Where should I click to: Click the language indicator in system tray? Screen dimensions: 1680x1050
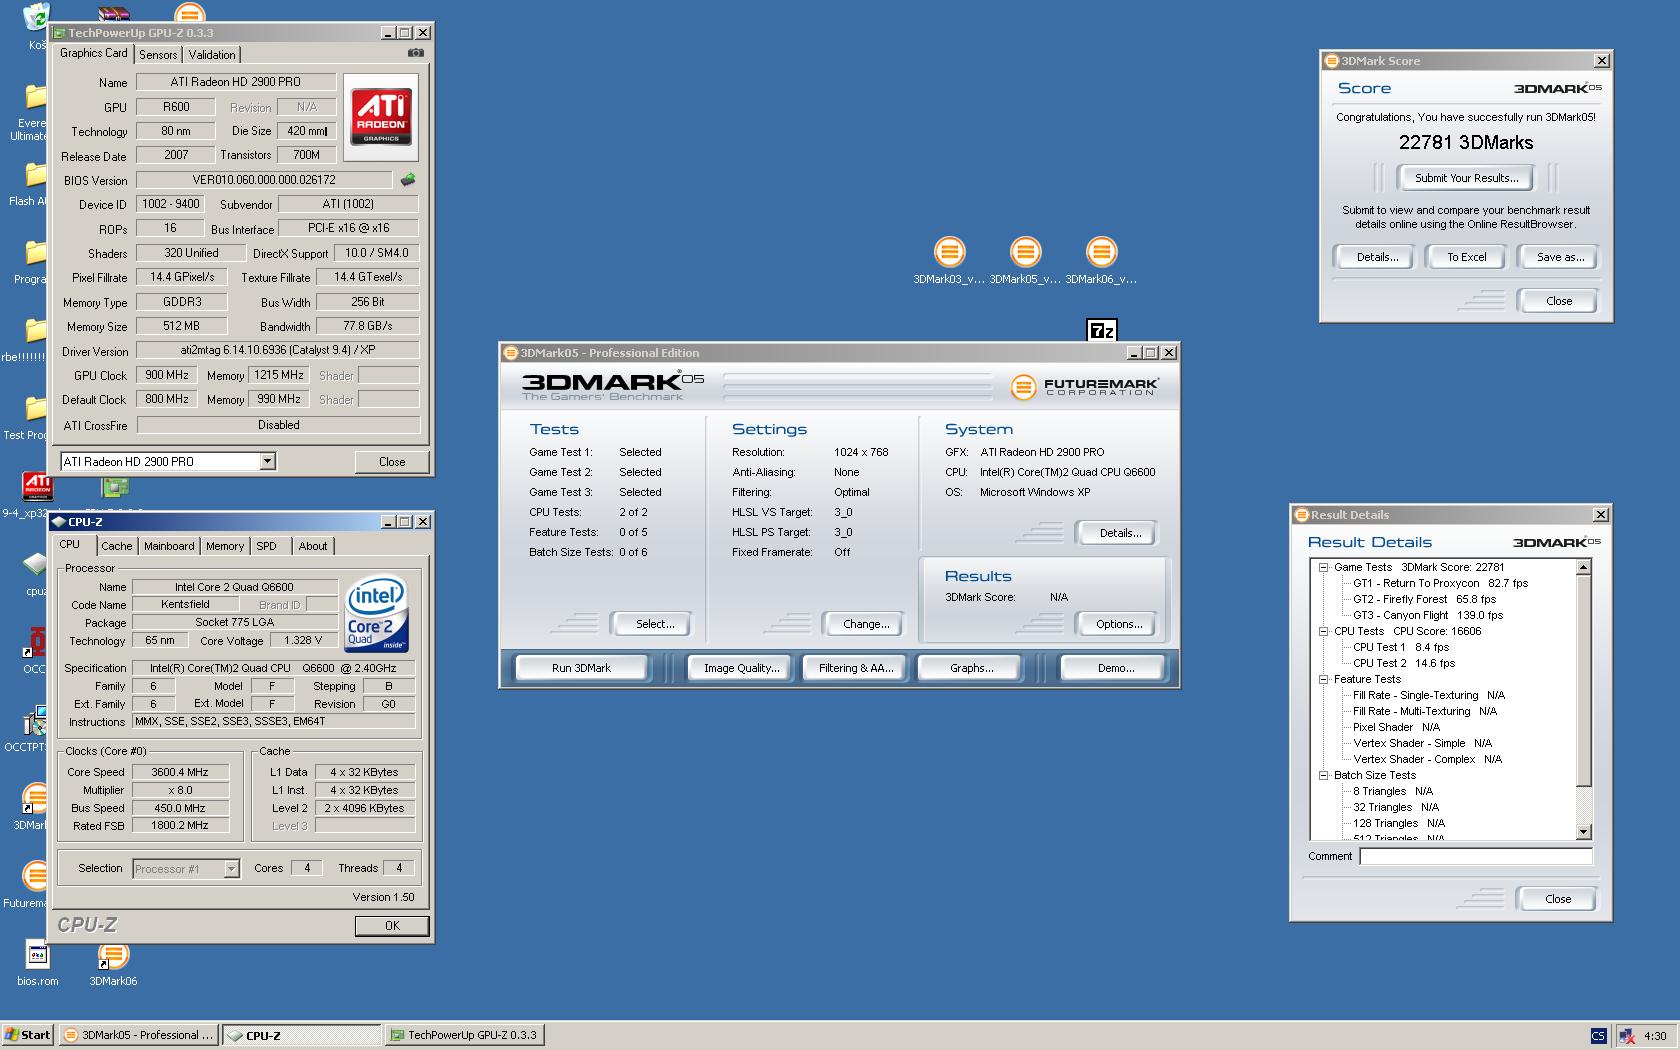tap(1598, 1035)
